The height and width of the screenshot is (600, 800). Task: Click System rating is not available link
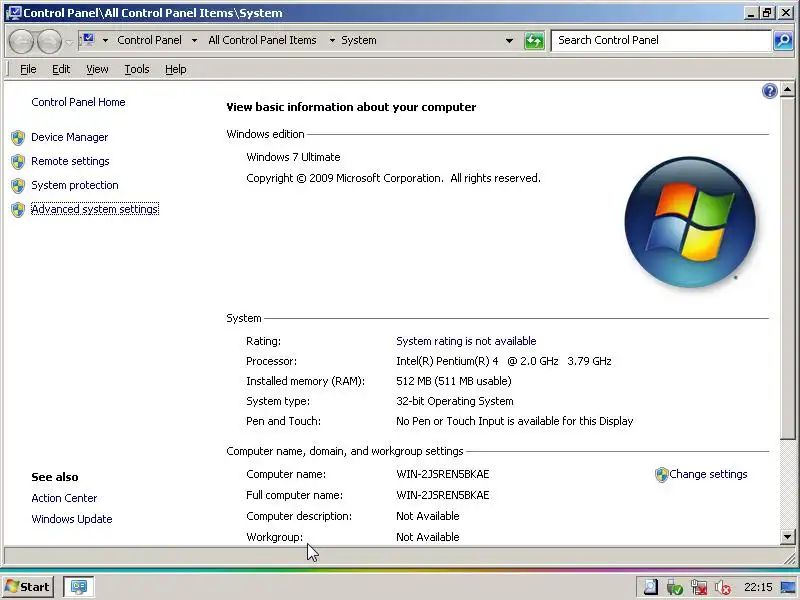coord(466,341)
